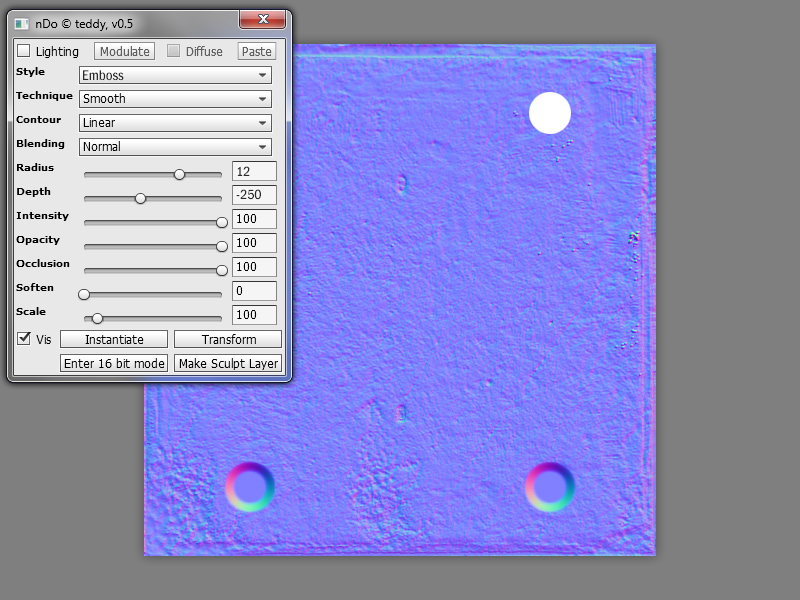Click the Soften slider handle
The width and height of the screenshot is (800, 600).
[84, 294]
